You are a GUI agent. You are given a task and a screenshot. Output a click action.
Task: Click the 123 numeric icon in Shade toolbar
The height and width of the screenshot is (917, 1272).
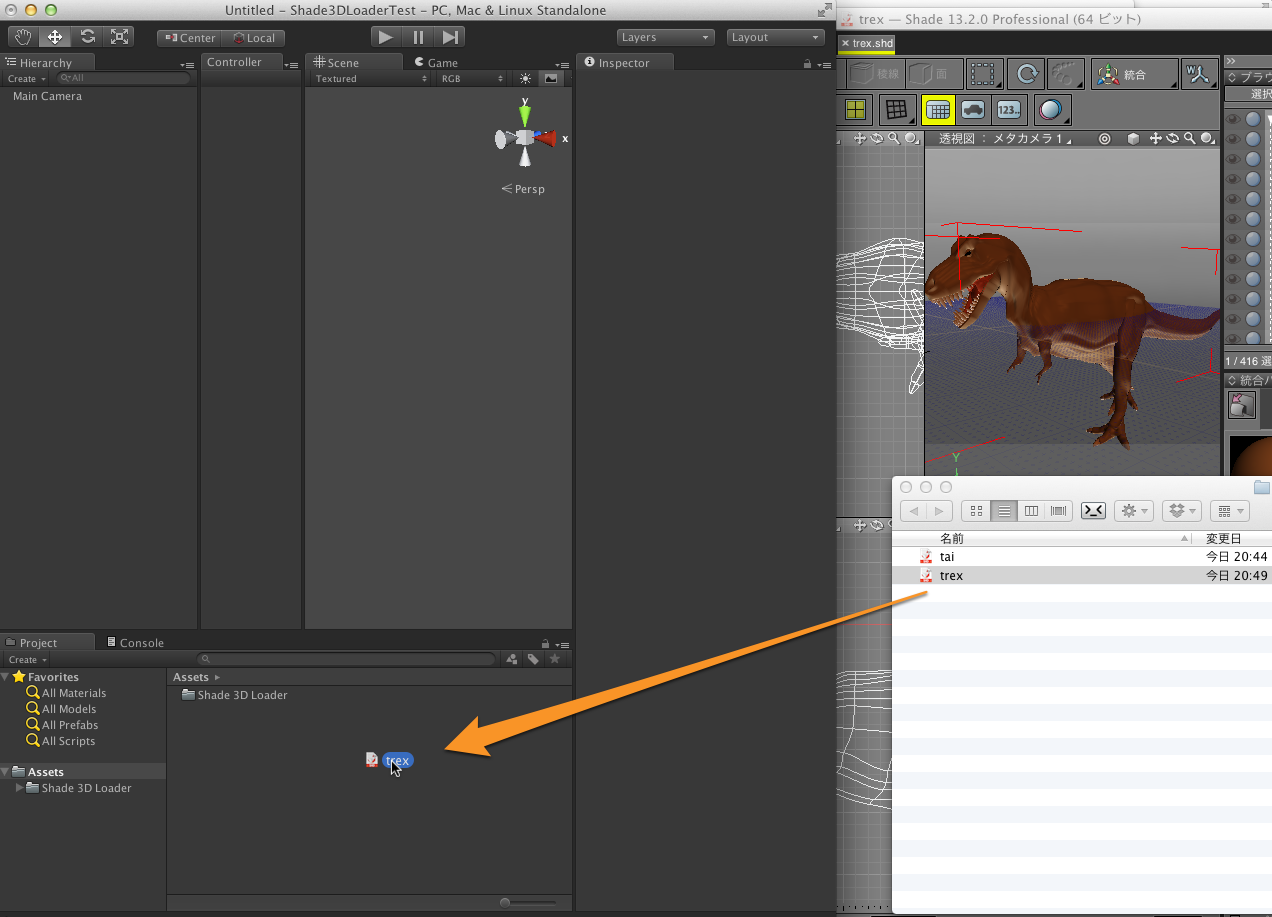coord(1009,110)
